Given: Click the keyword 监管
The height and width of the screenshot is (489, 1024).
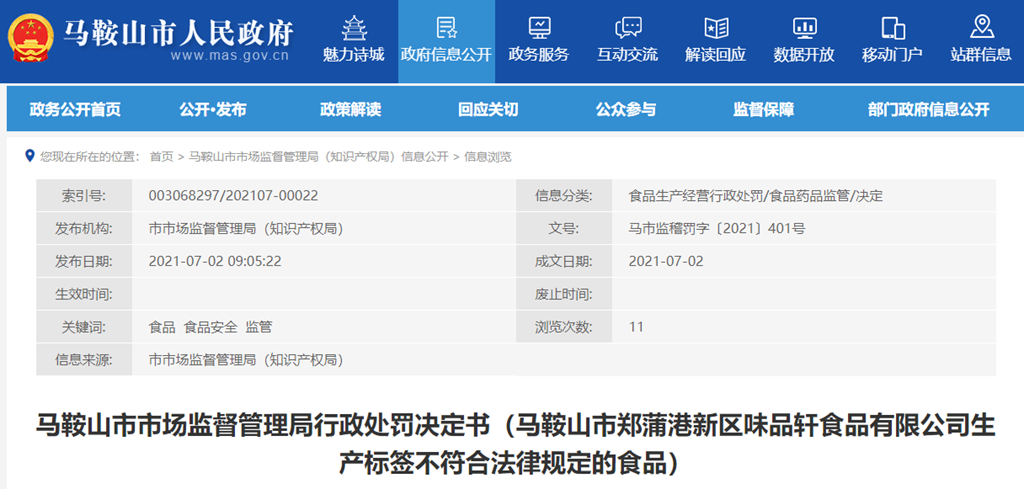Looking at the screenshot, I should click(x=259, y=327).
